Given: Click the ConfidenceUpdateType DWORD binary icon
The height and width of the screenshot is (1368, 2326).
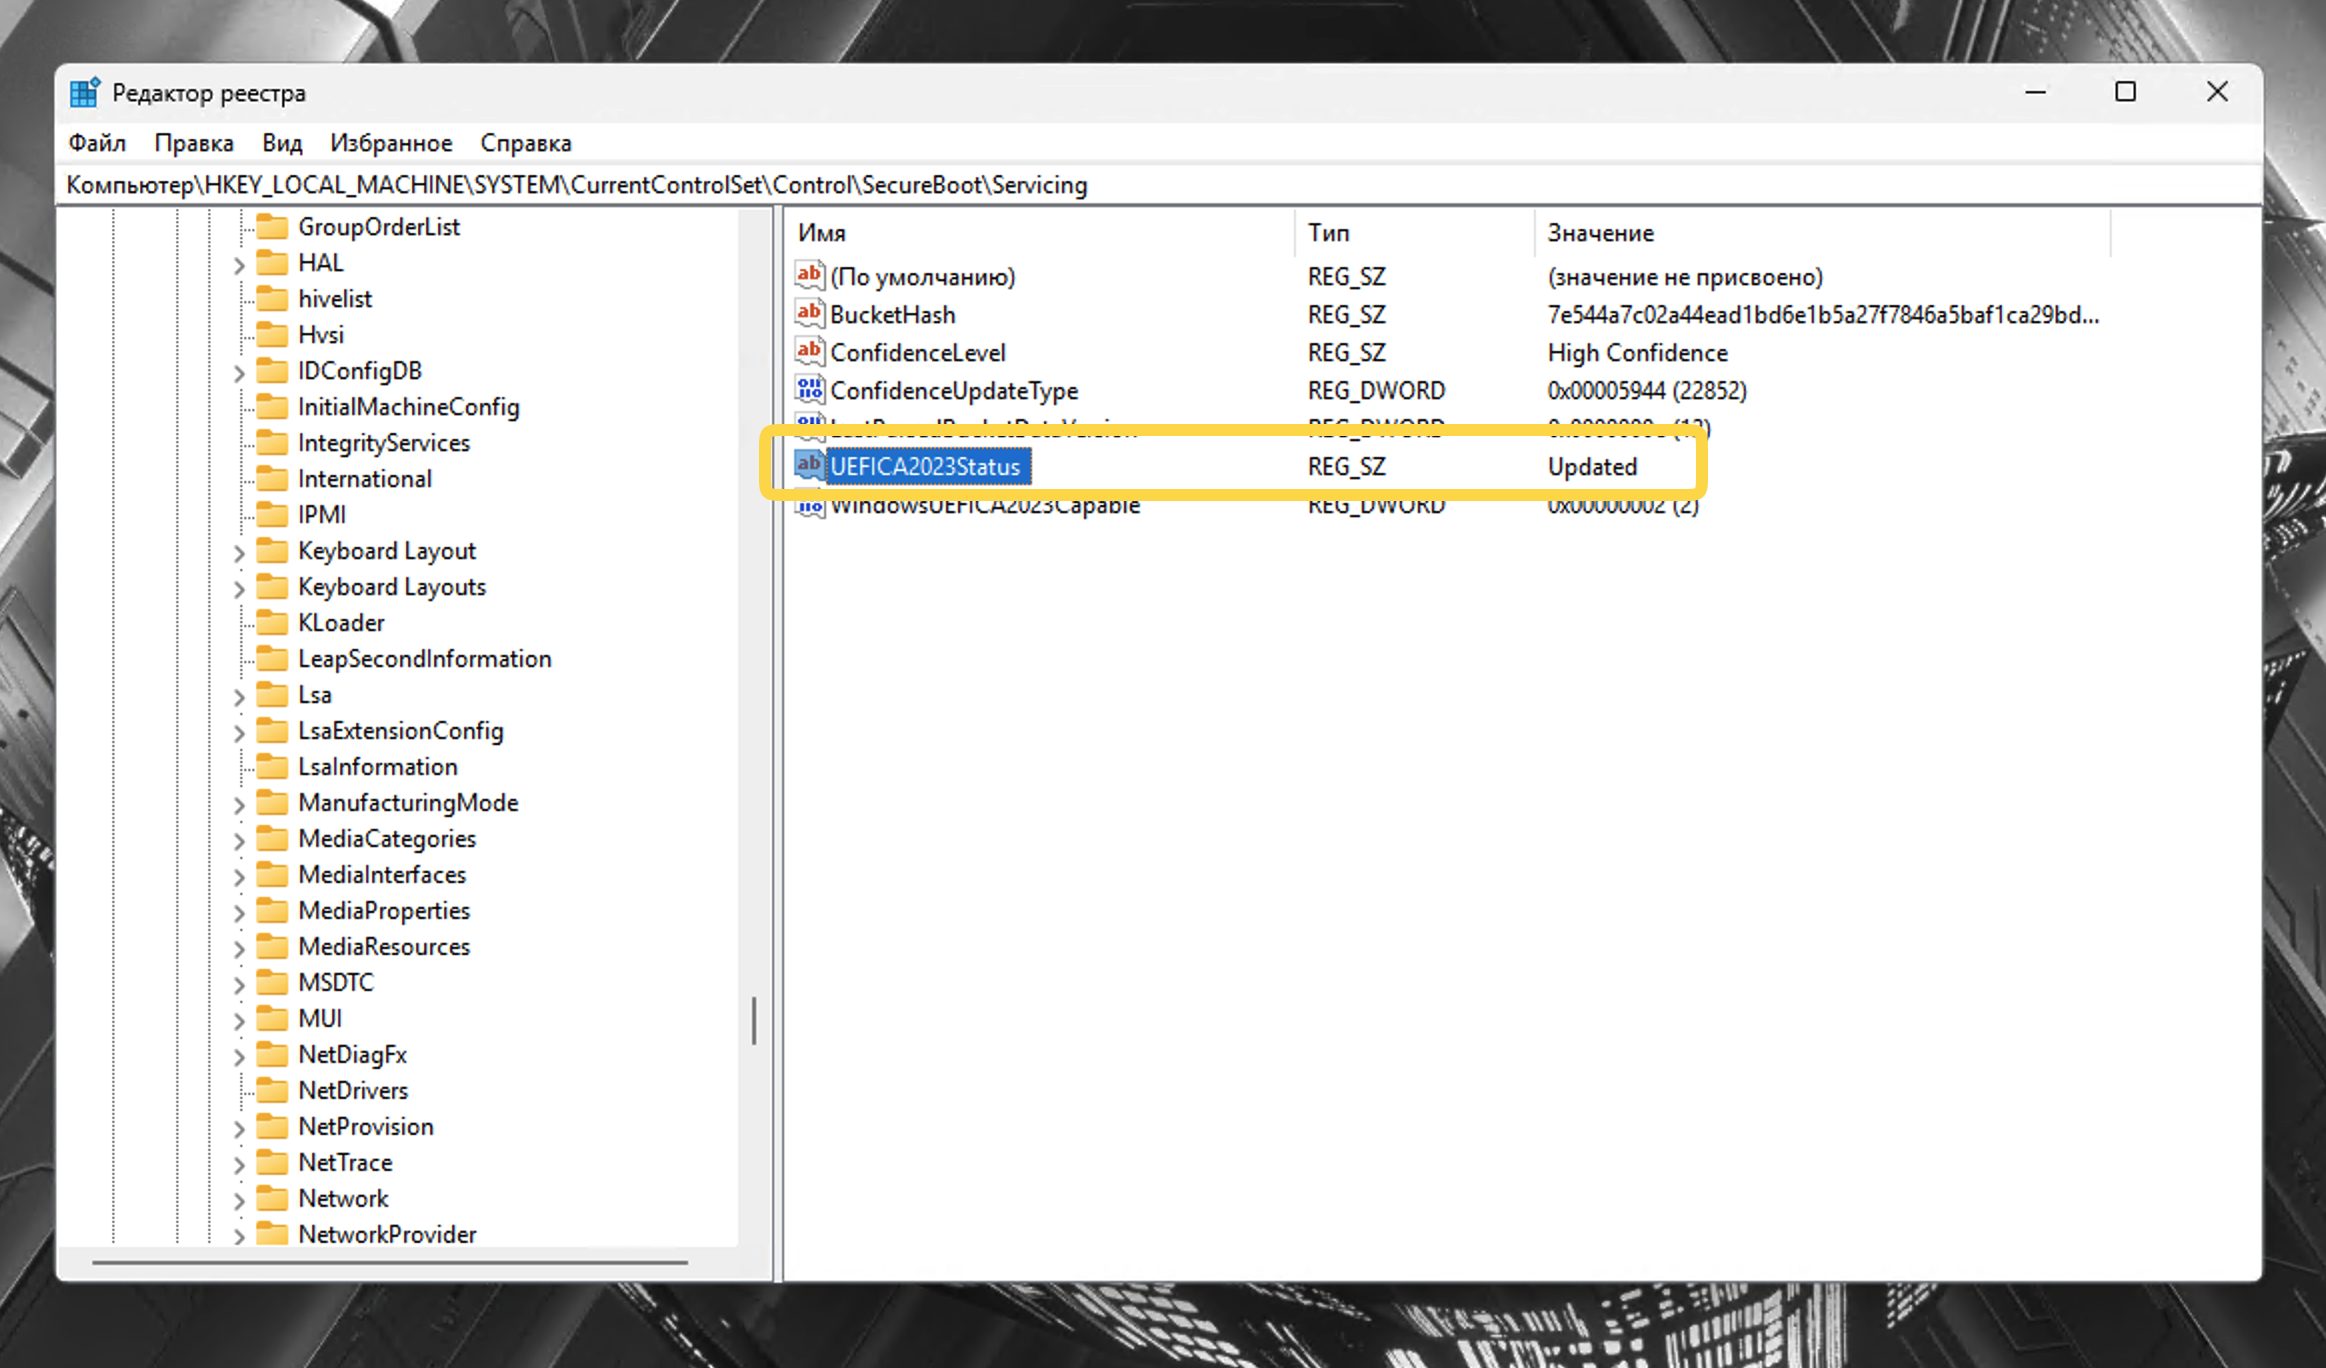Looking at the screenshot, I should click(x=809, y=390).
